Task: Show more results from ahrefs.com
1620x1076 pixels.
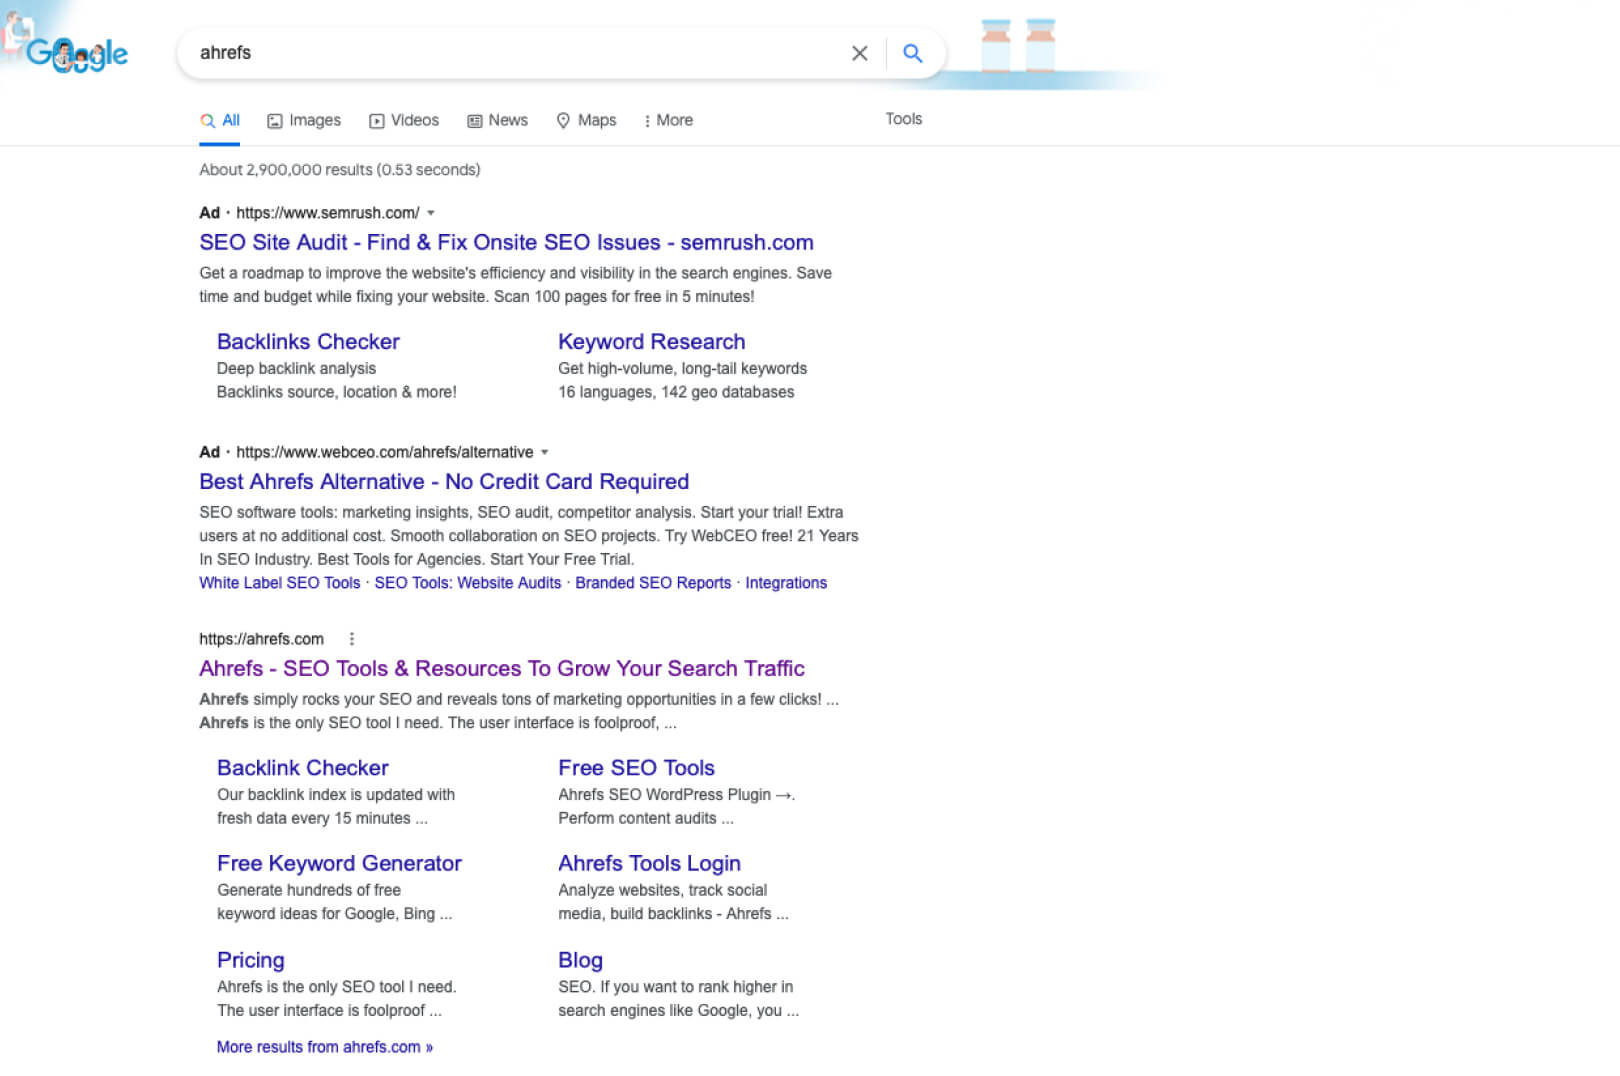Action: (x=324, y=1047)
